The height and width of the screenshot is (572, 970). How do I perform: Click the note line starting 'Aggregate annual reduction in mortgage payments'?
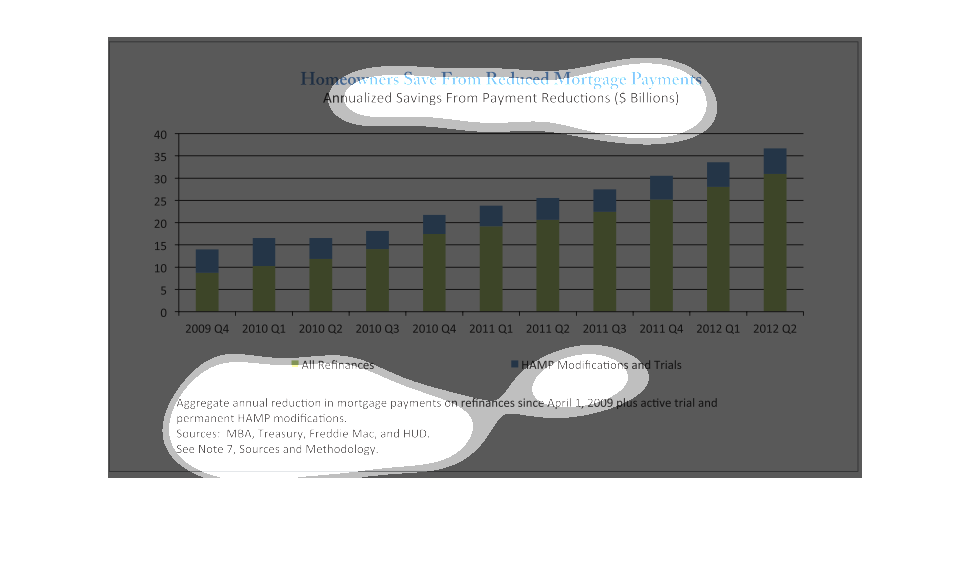pyautogui.click(x=447, y=403)
